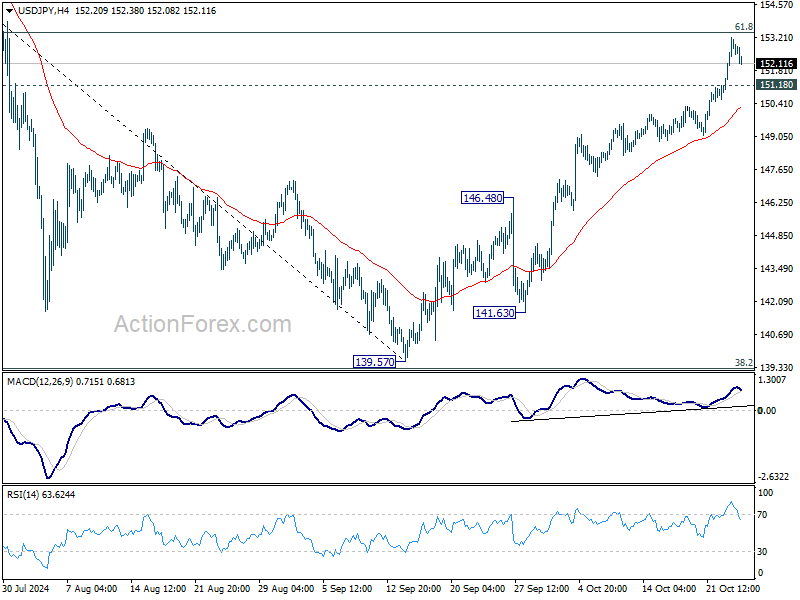Select the USDJPY,H4 symbol title text
Image resolution: width=800 pixels, height=600 pixels.
point(43,11)
